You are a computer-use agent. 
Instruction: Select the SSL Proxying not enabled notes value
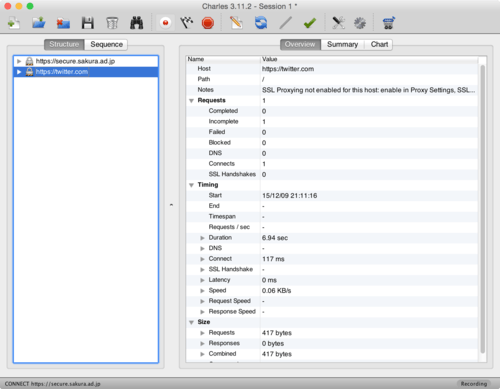(x=368, y=90)
